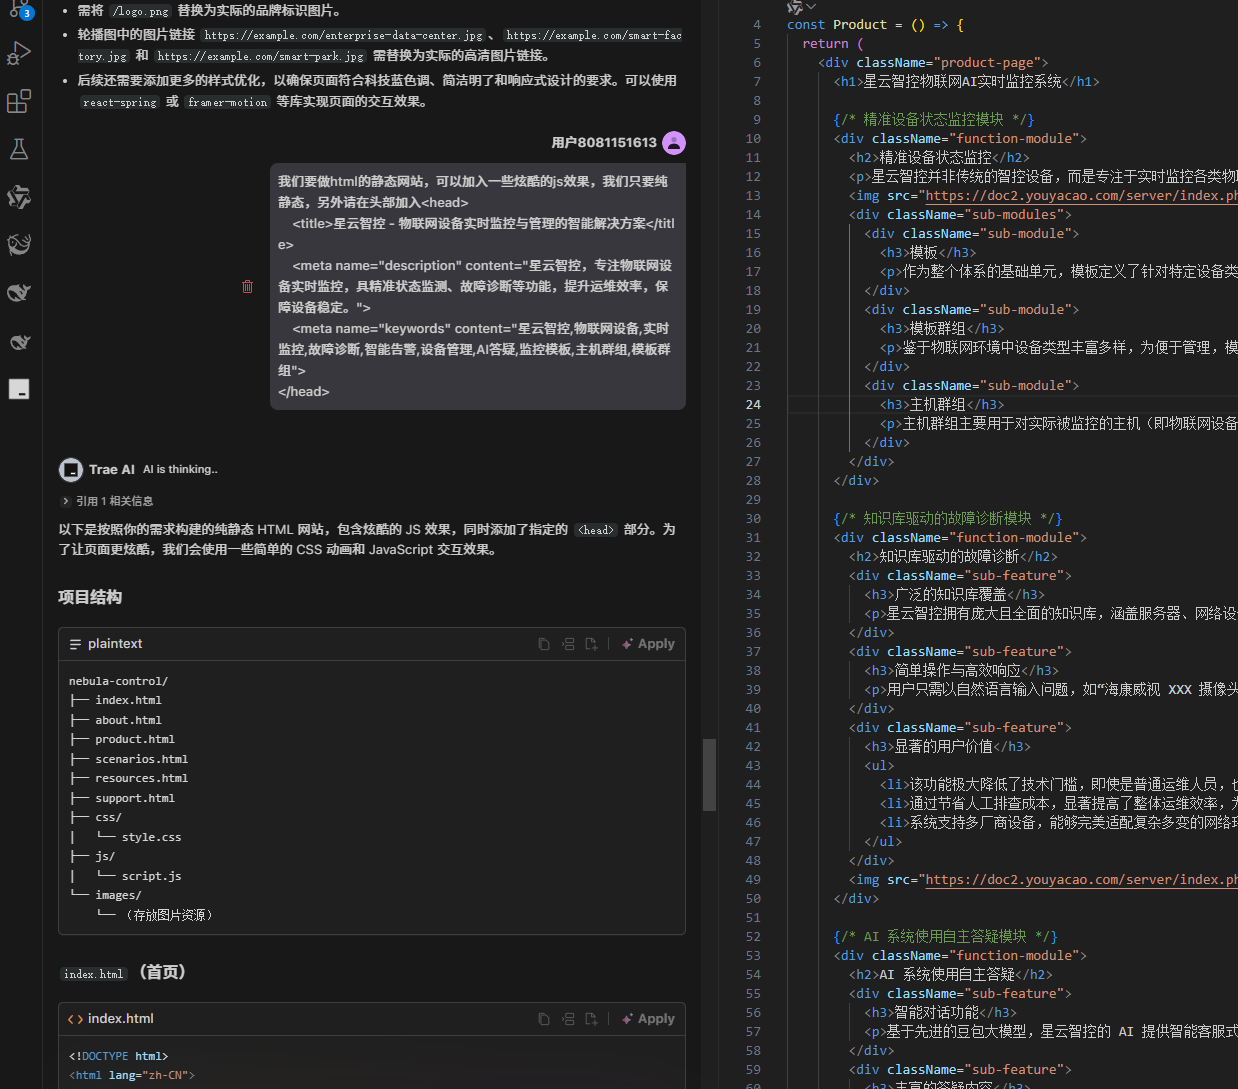Screen dimensions: 1238x1089
Task: Open the Run and Debug view
Action: pyautogui.click(x=19, y=52)
